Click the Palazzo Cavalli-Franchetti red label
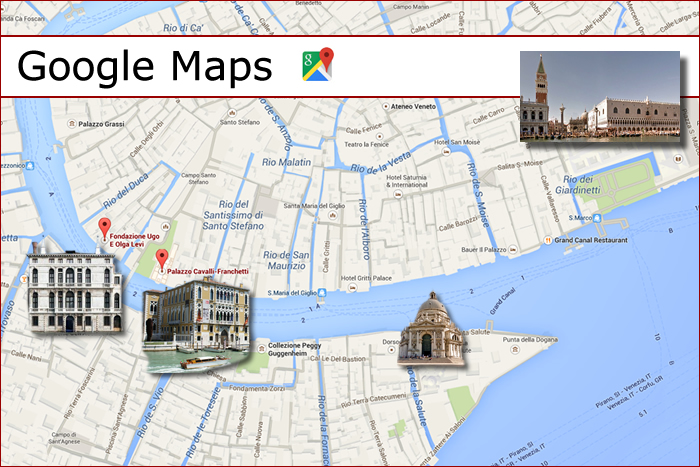The width and height of the screenshot is (700, 467). (x=208, y=271)
